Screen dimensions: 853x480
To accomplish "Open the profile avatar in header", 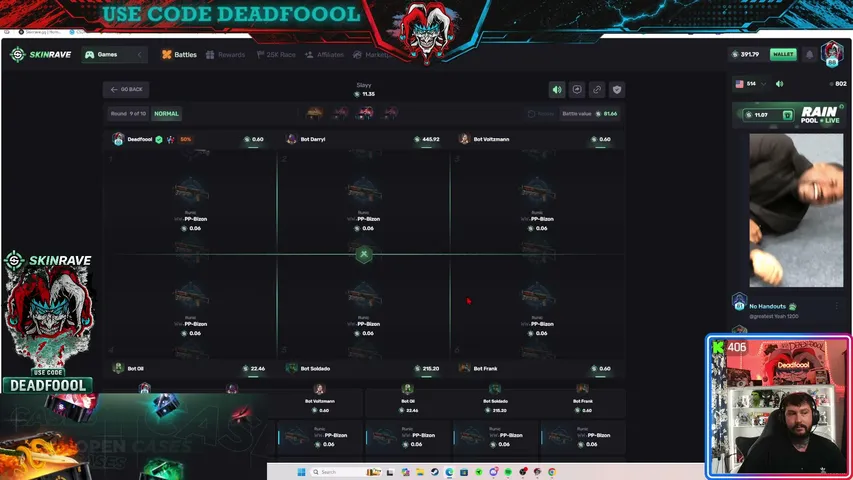I will (832, 54).
